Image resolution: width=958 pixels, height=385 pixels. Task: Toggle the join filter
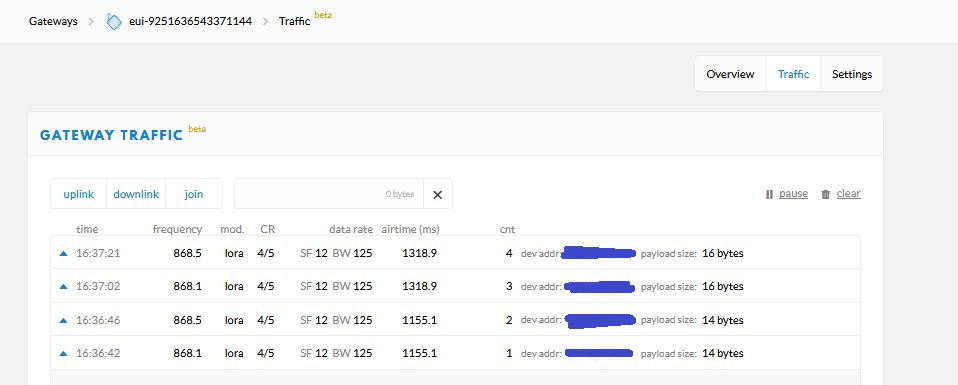(194, 194)
